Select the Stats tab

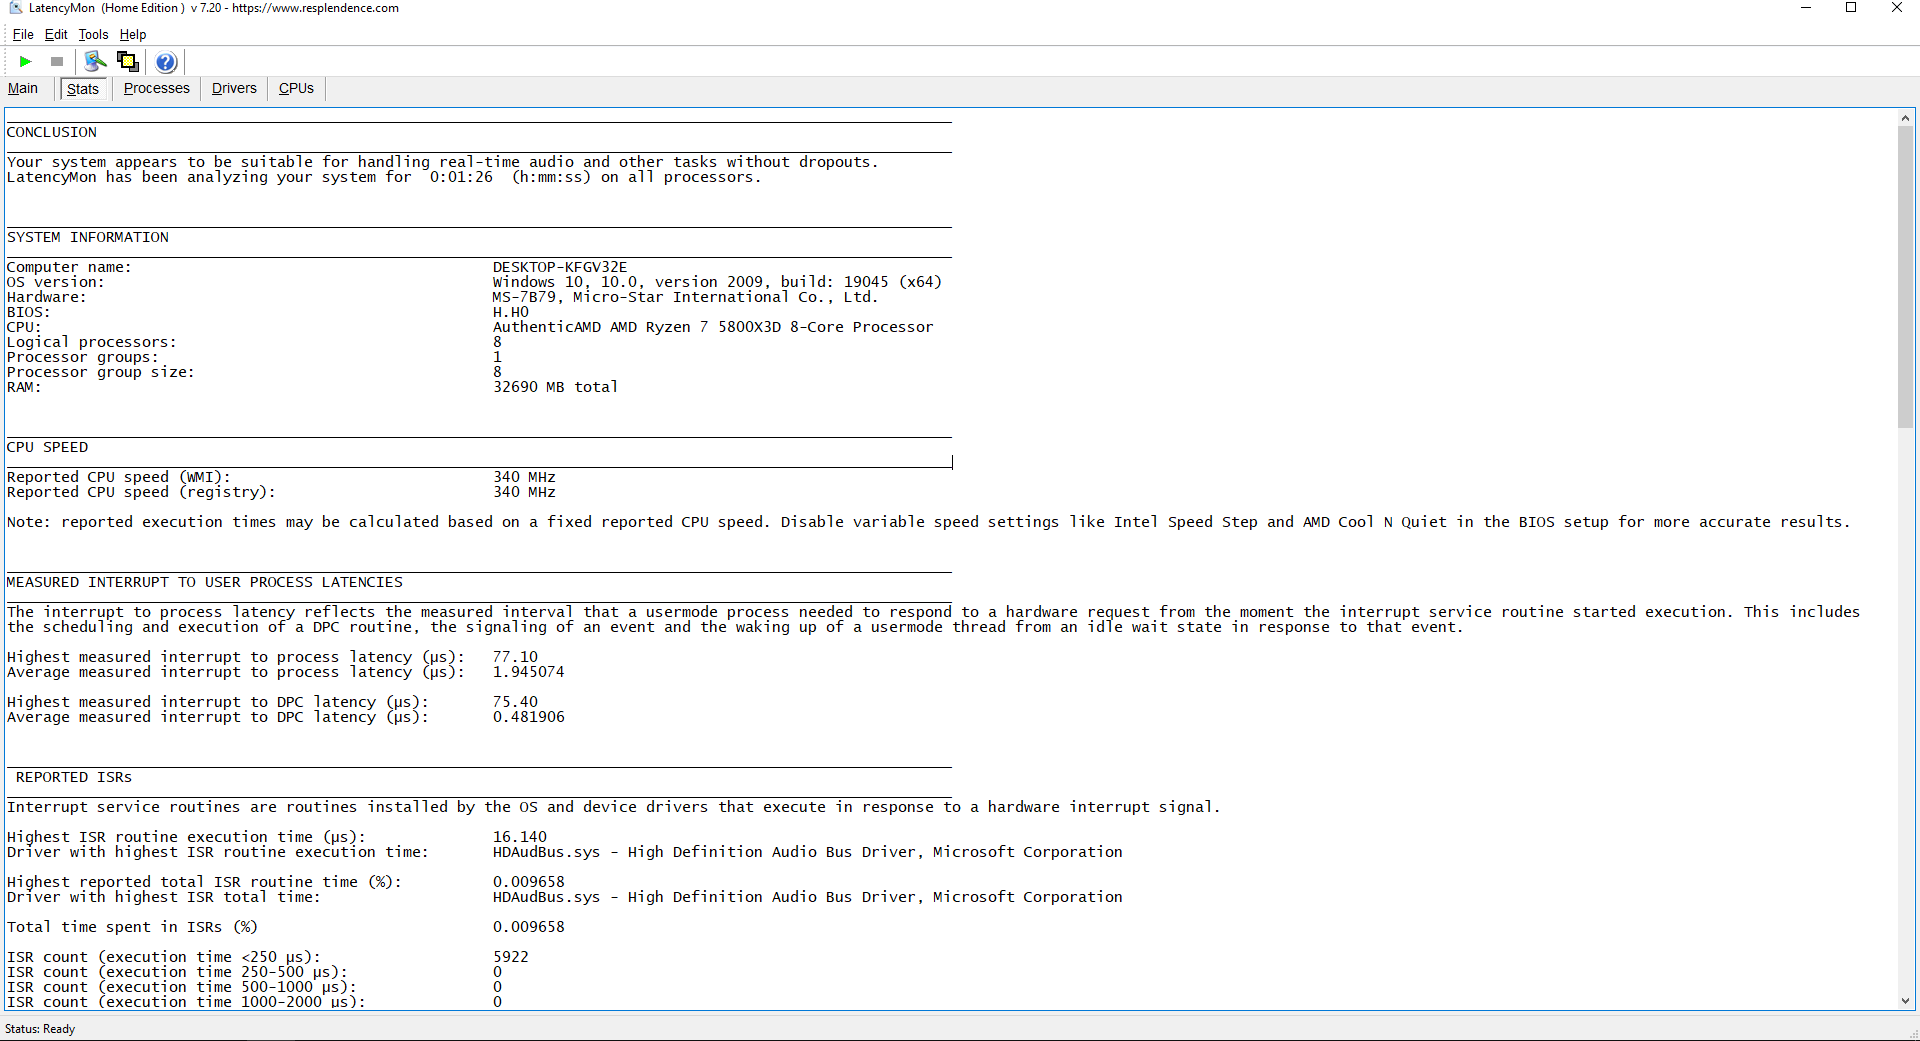click(83, 89)
